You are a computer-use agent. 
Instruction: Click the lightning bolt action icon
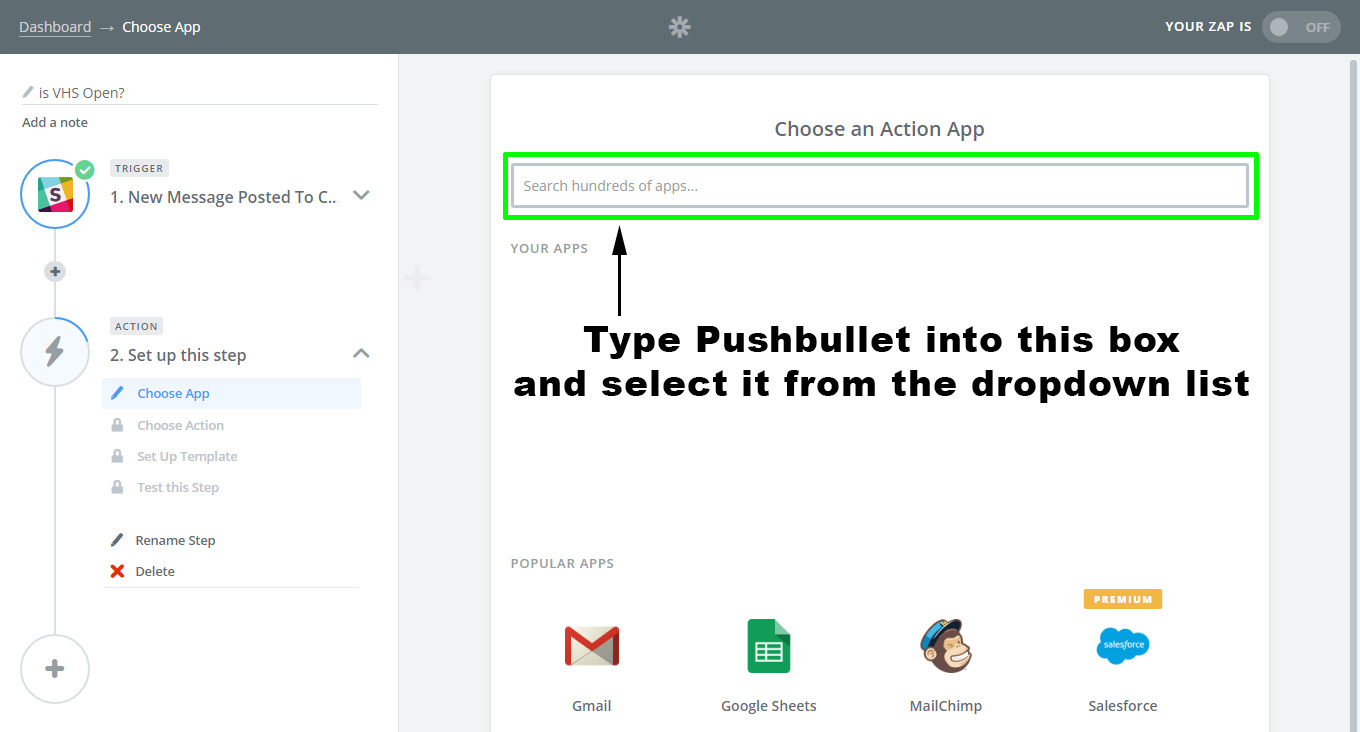tap(55, 351)
